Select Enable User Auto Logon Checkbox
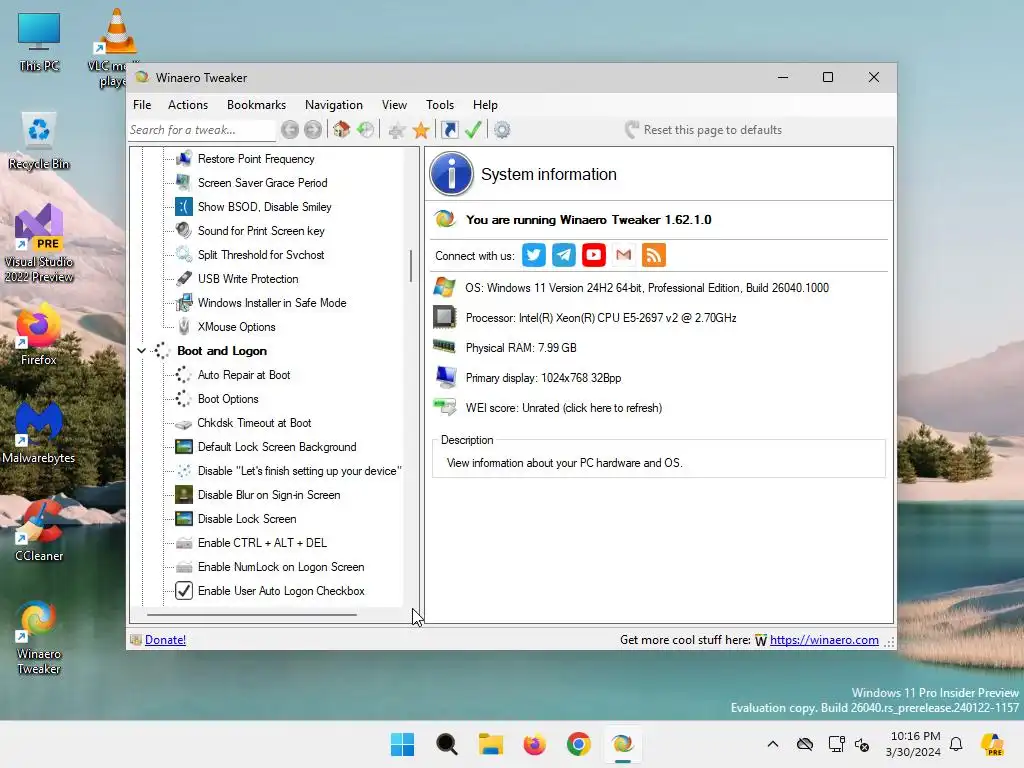 281,591
